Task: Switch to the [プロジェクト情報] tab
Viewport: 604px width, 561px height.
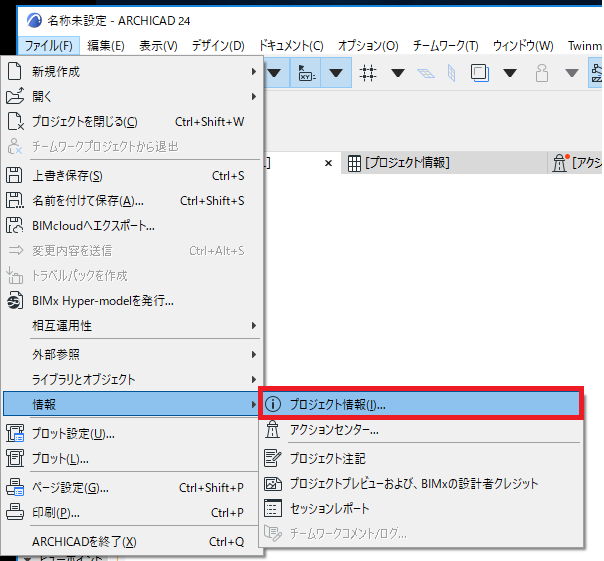Action: [x=444, y=163]
